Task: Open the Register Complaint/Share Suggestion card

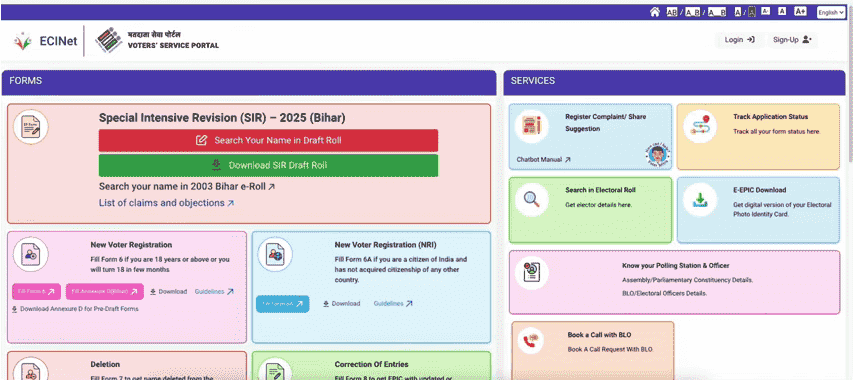Action: tap(590, 137)
